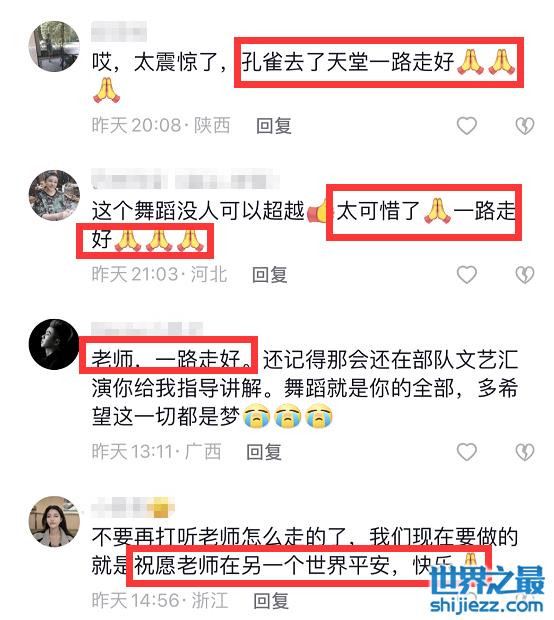Like the comment from 广西
The image size is (554, 620).
(467, 452)
